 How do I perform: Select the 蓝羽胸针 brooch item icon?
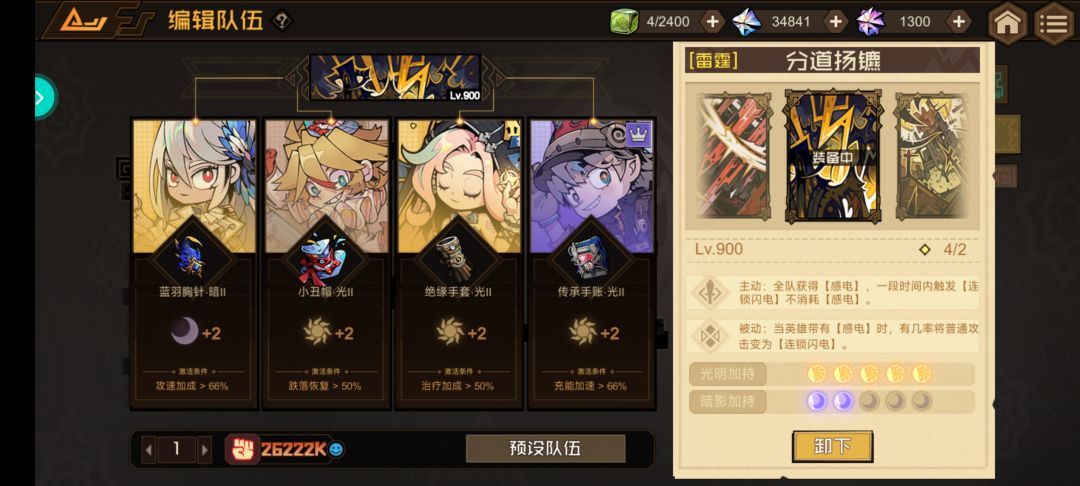pyautogui.click(x=190, y=257)
